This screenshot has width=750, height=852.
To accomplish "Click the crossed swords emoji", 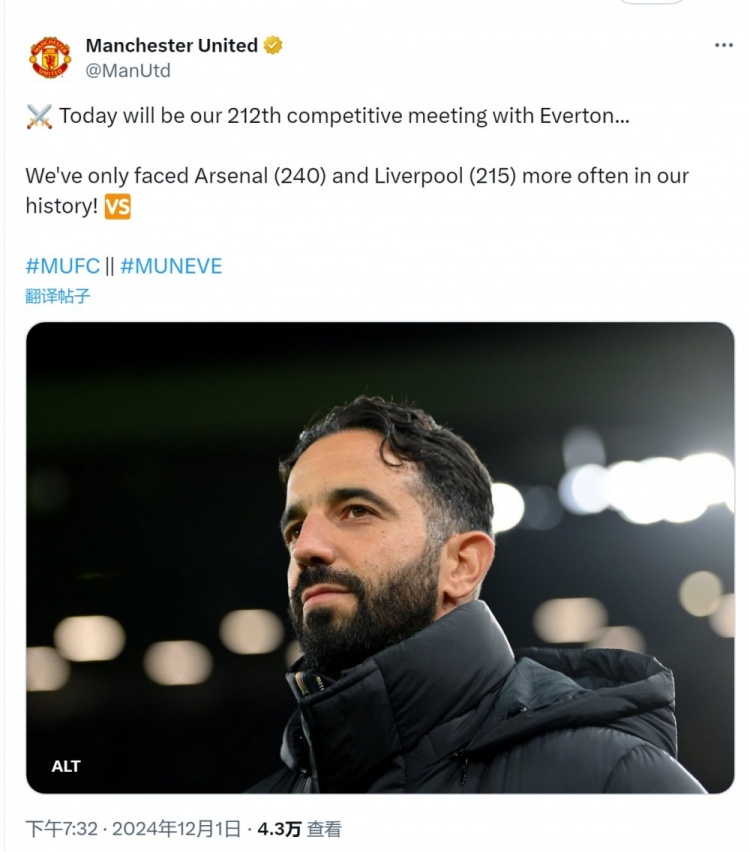I will (39, 116).
